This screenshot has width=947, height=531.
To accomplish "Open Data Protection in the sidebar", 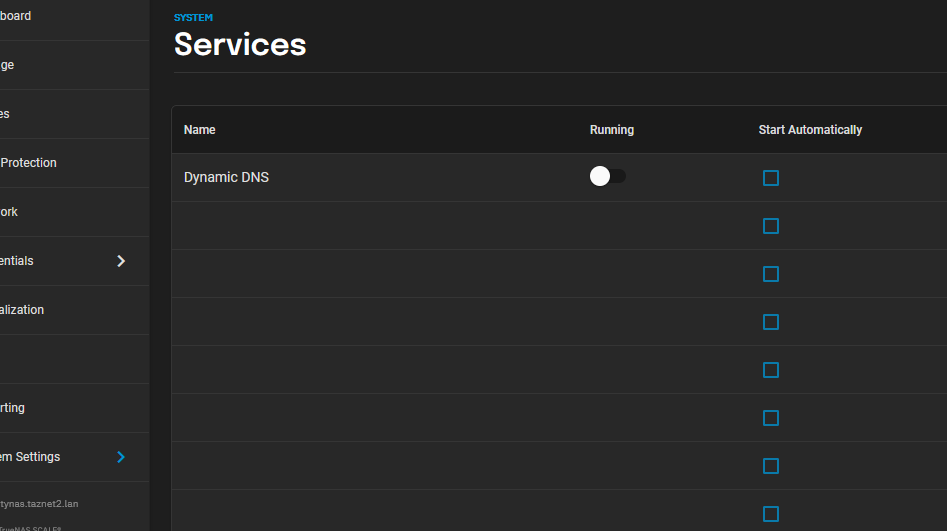I will (28, 163).
